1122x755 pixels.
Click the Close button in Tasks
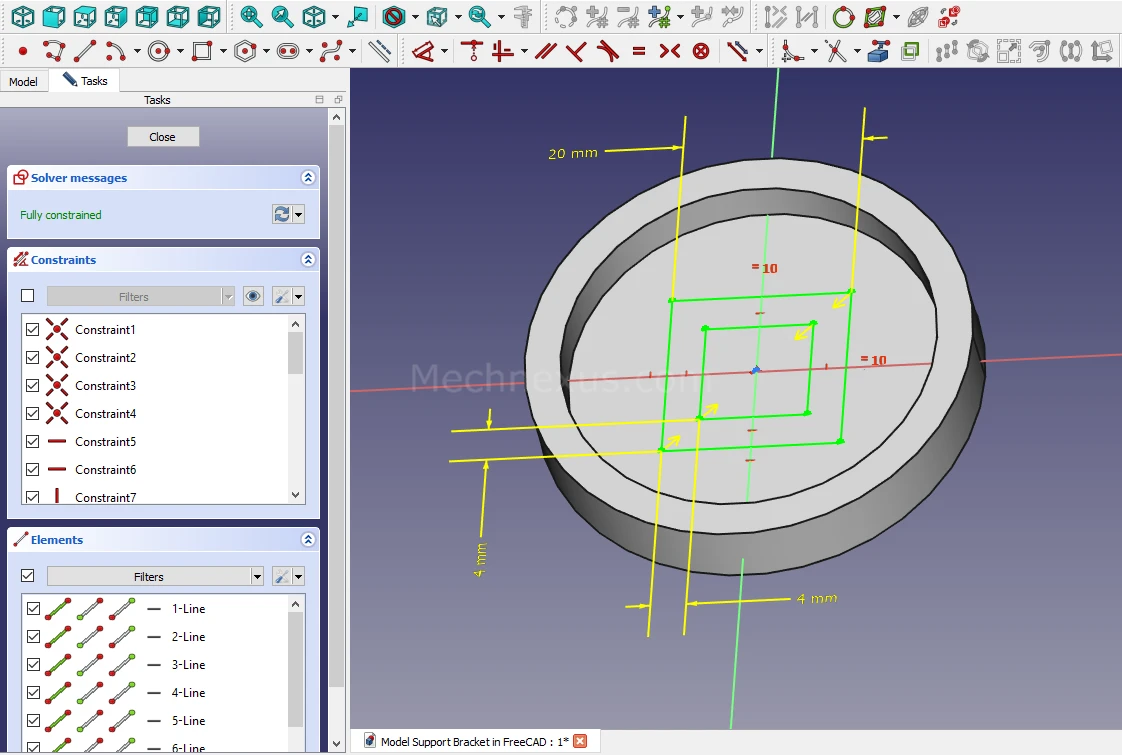163,137
